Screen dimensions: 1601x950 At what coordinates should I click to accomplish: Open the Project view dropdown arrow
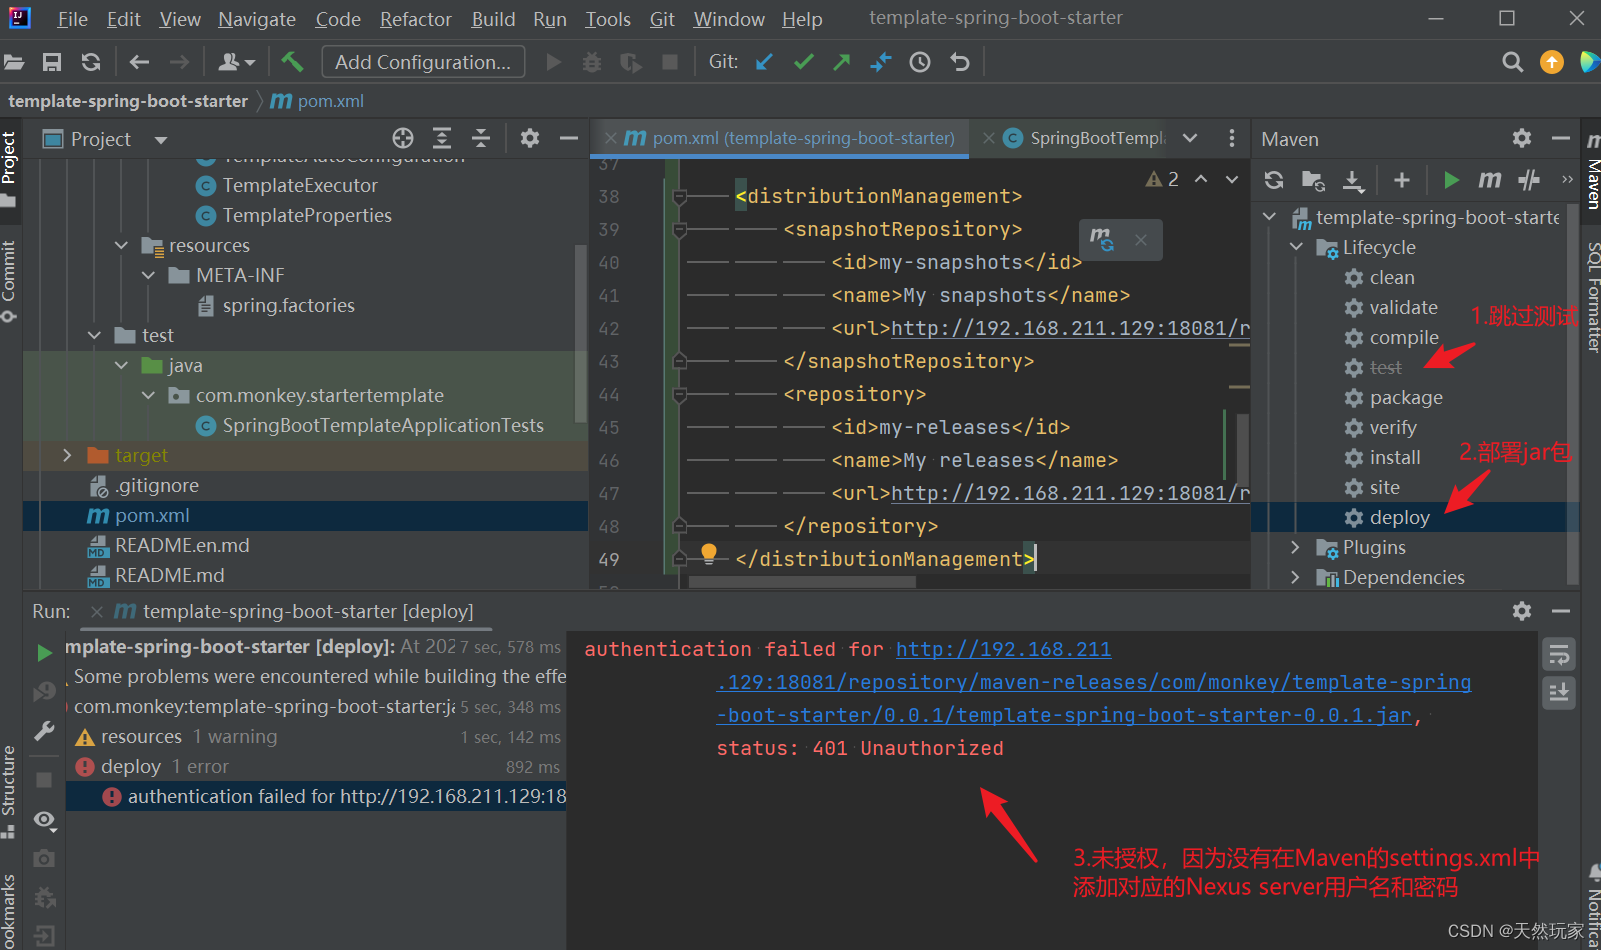point(160,140)
